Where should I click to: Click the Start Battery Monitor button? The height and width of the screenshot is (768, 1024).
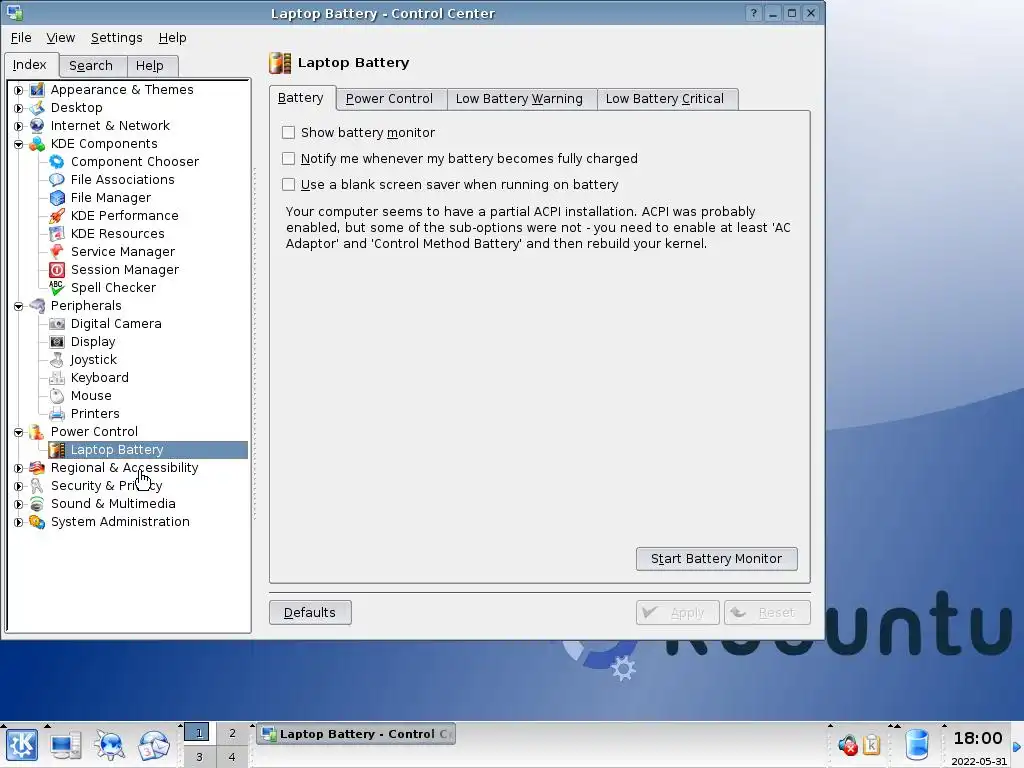(x=716, y=559)
